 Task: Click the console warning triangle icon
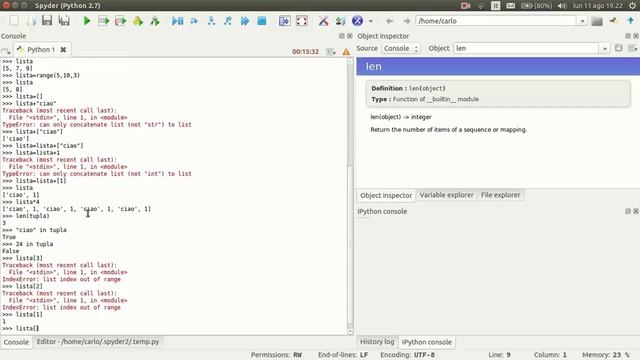[x=346, y=51]
